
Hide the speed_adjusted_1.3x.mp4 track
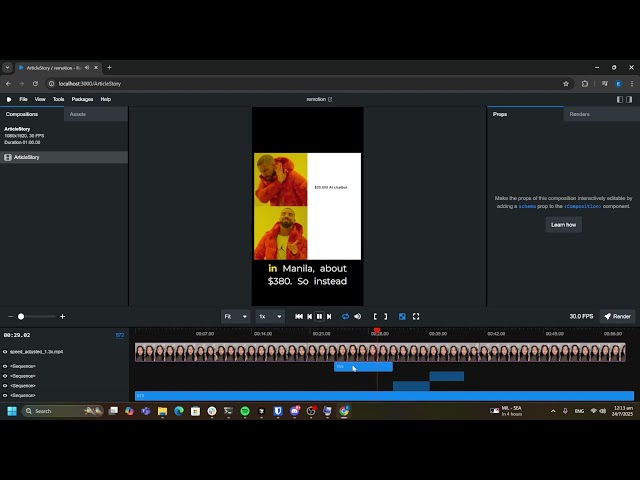5,352
